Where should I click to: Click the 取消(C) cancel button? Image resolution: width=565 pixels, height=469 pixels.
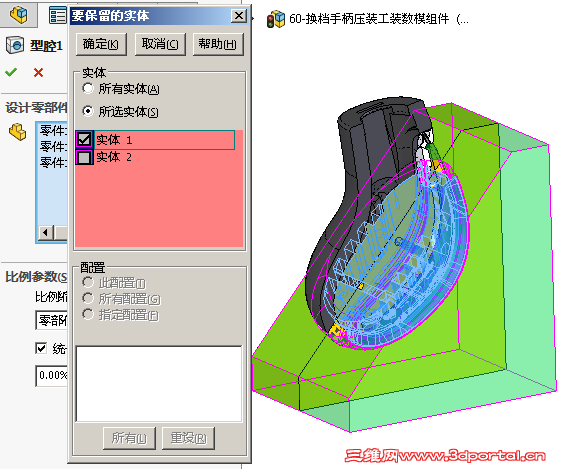[160, 44]
